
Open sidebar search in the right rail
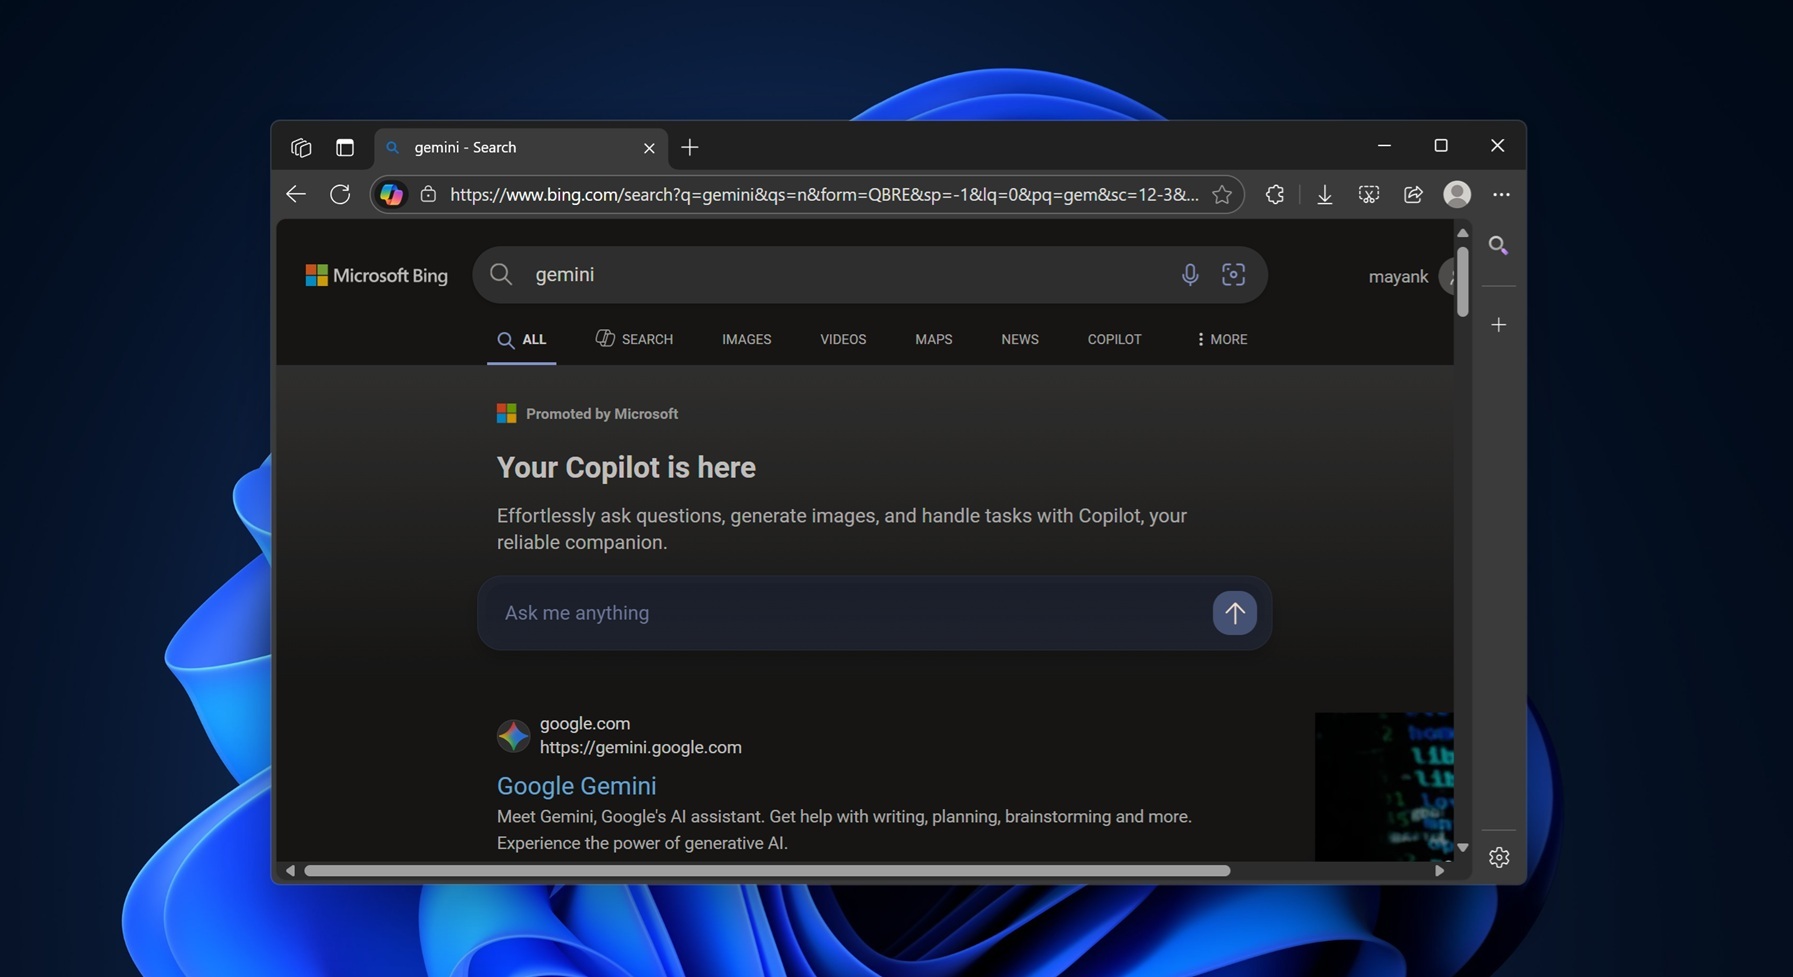pyautogui.click(x=1499, y=245)
